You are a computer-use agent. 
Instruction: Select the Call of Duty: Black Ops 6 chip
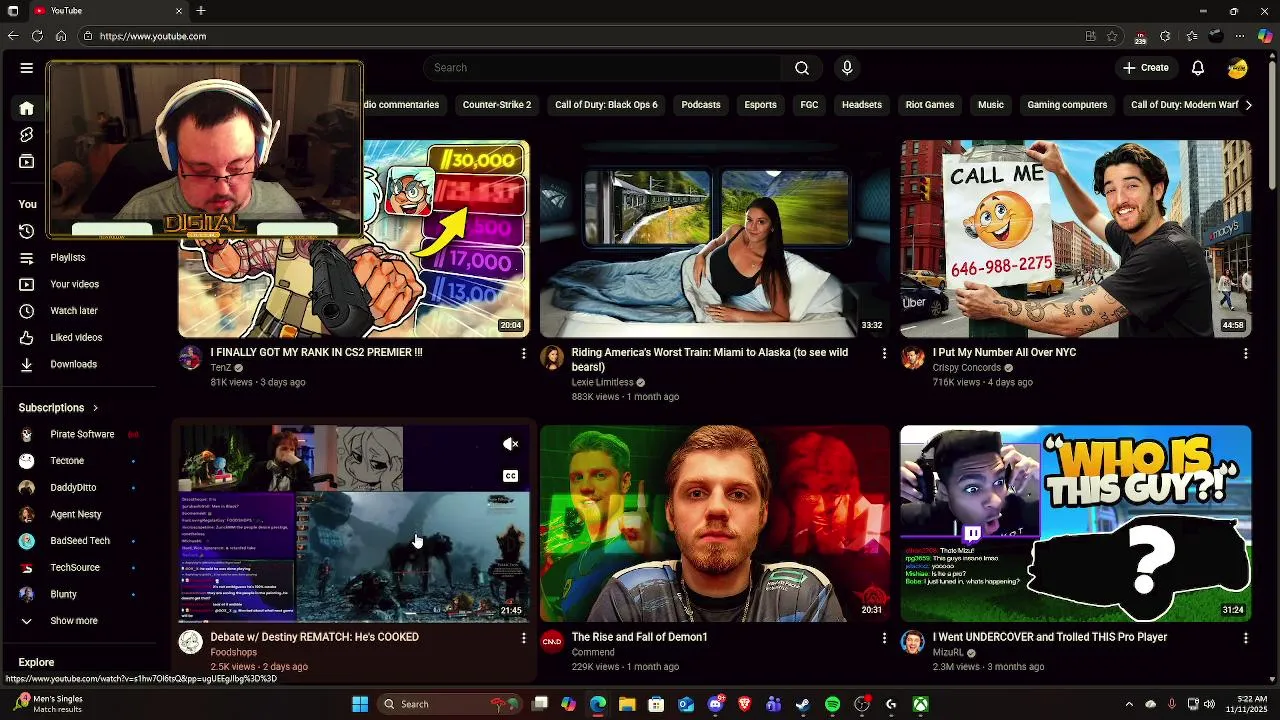click(606, 105)
